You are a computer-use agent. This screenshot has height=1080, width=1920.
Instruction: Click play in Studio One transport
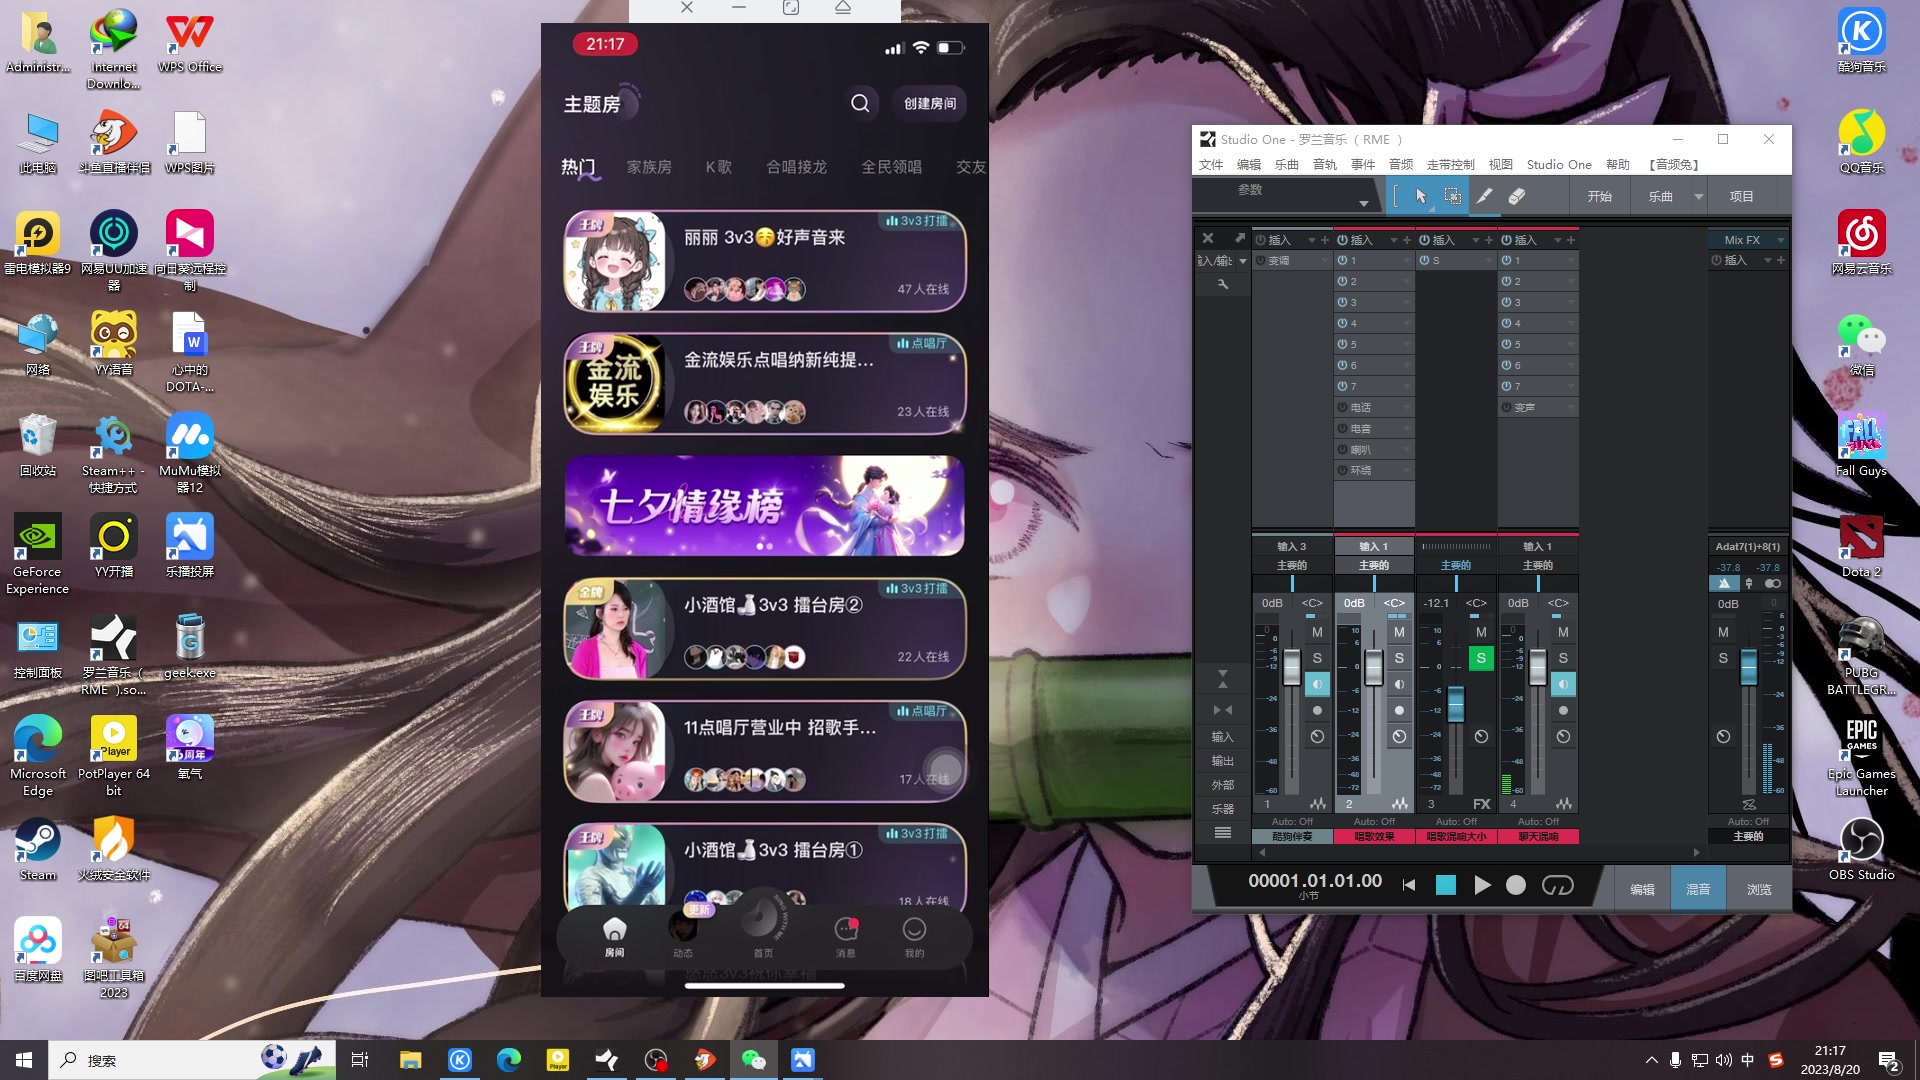(x=1482, y=885)
